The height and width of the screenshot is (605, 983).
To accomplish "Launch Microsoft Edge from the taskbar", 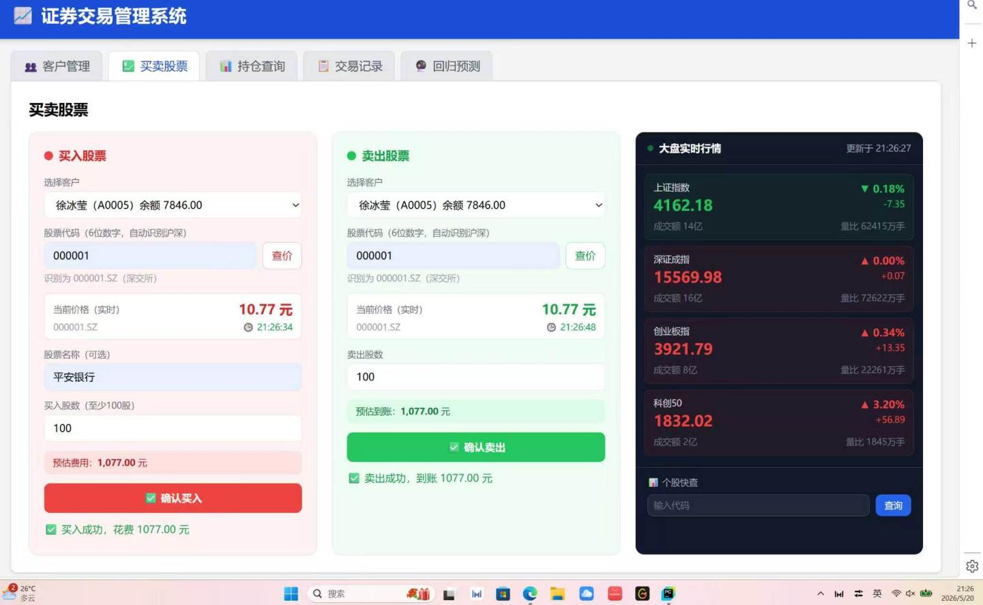I will [x=530, y=593].
